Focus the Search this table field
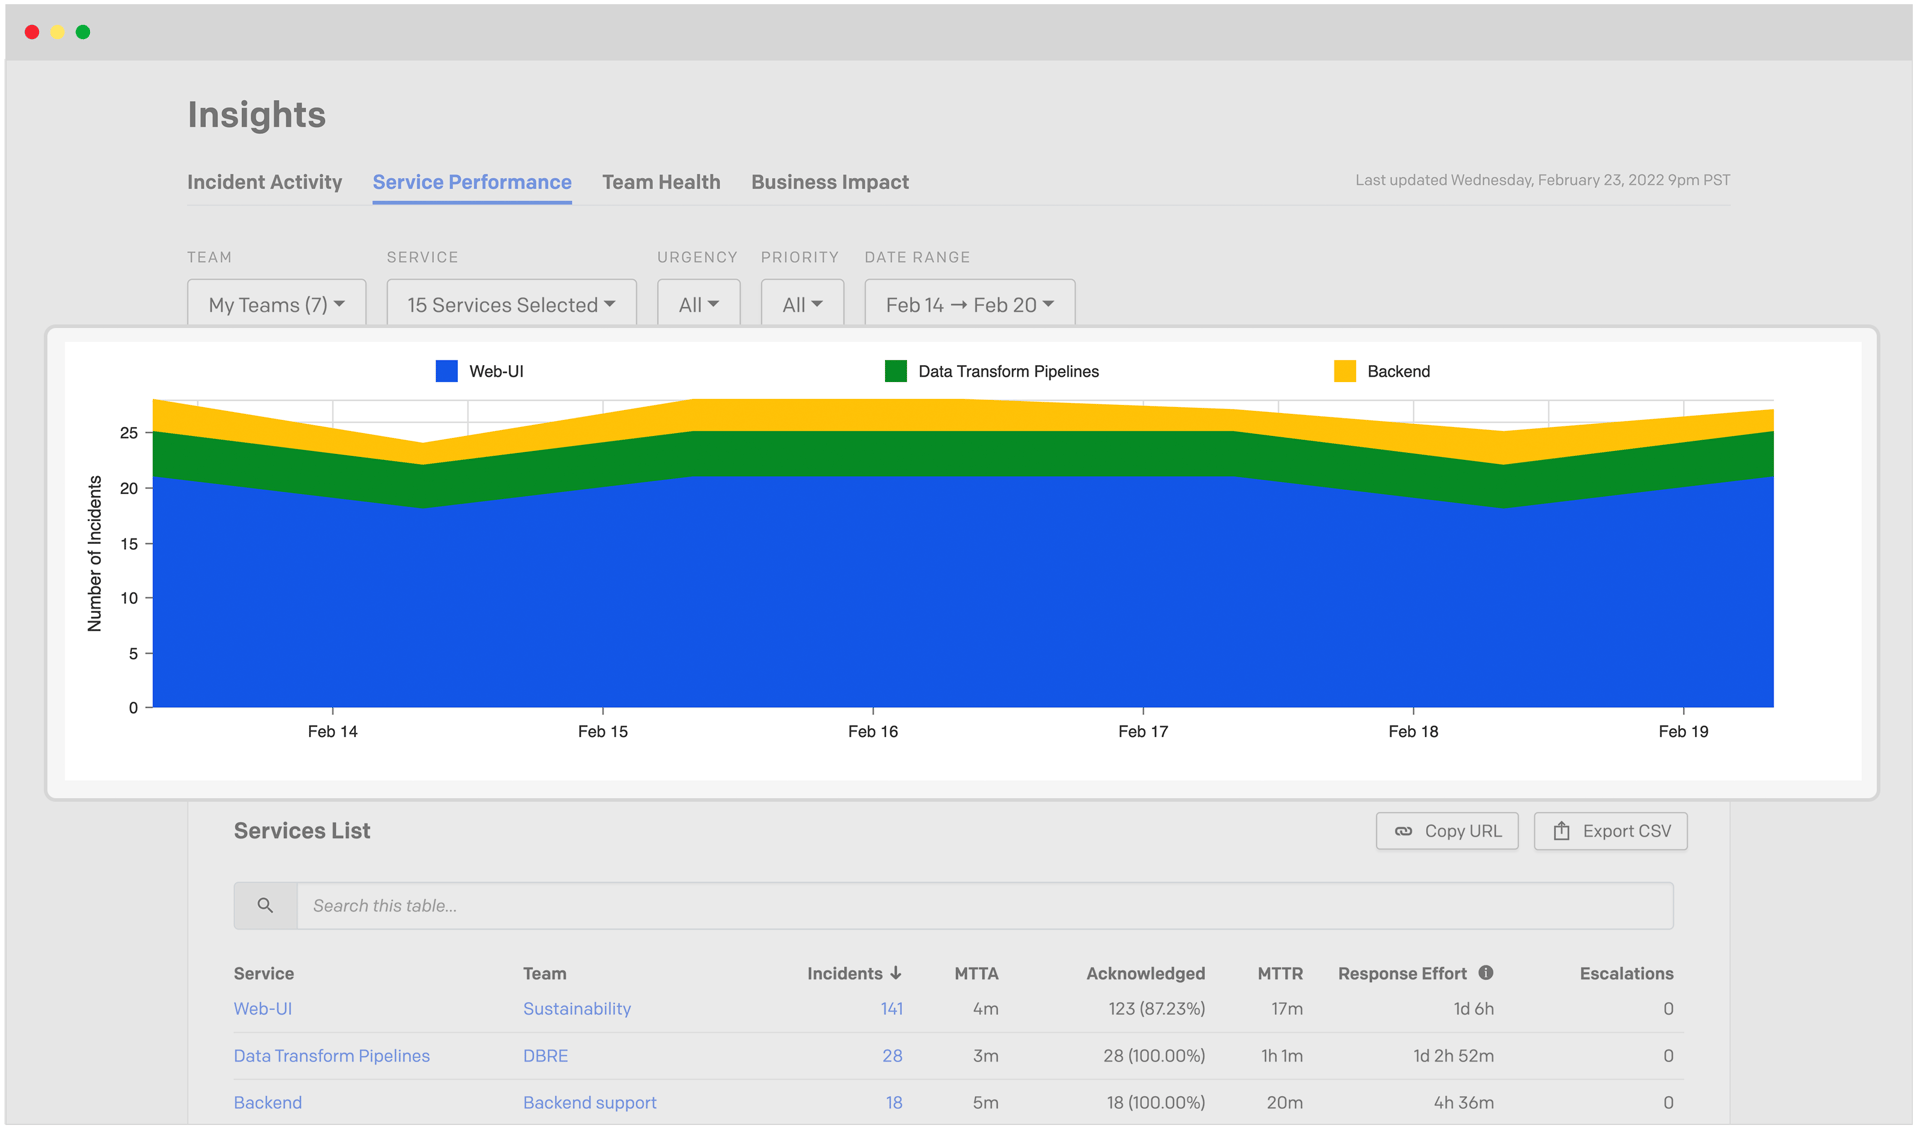The width and height of the screenshot is (1920, 1131). (x=984, y=906)
